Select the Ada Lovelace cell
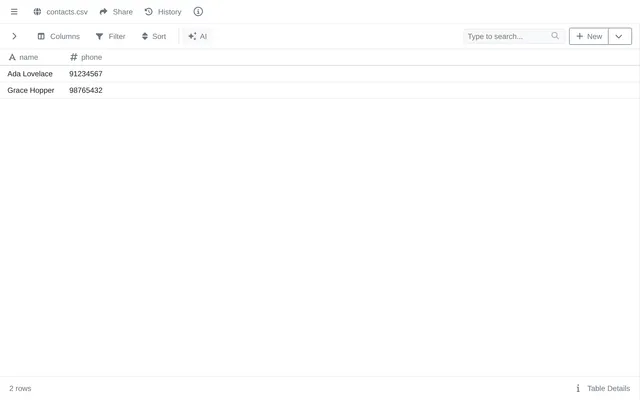Screen dimensions: 640x400 30,74
